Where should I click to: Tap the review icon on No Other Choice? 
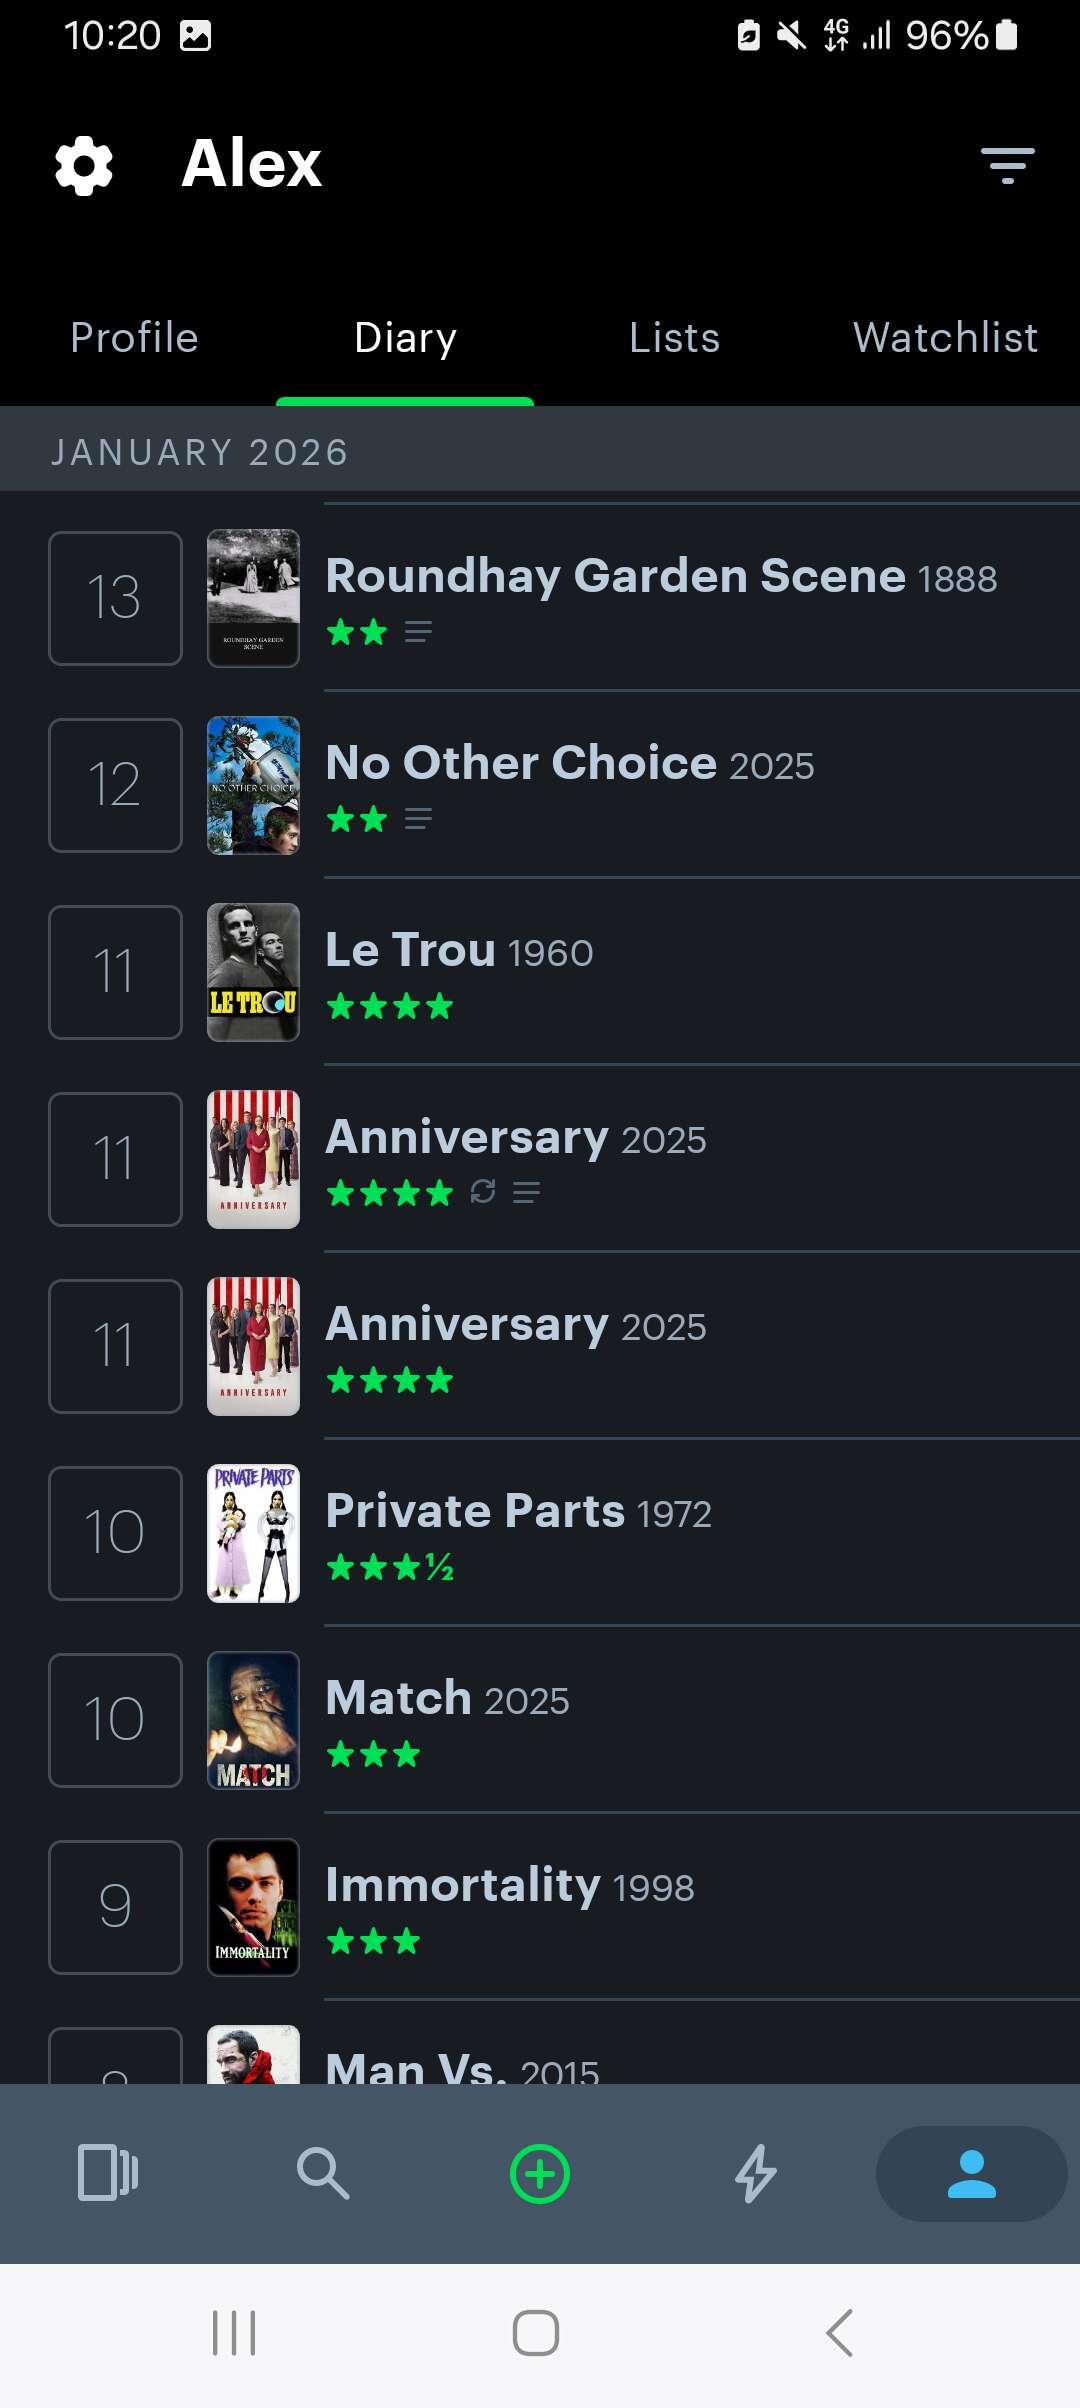pyautogui.click(x=418, y=819)
